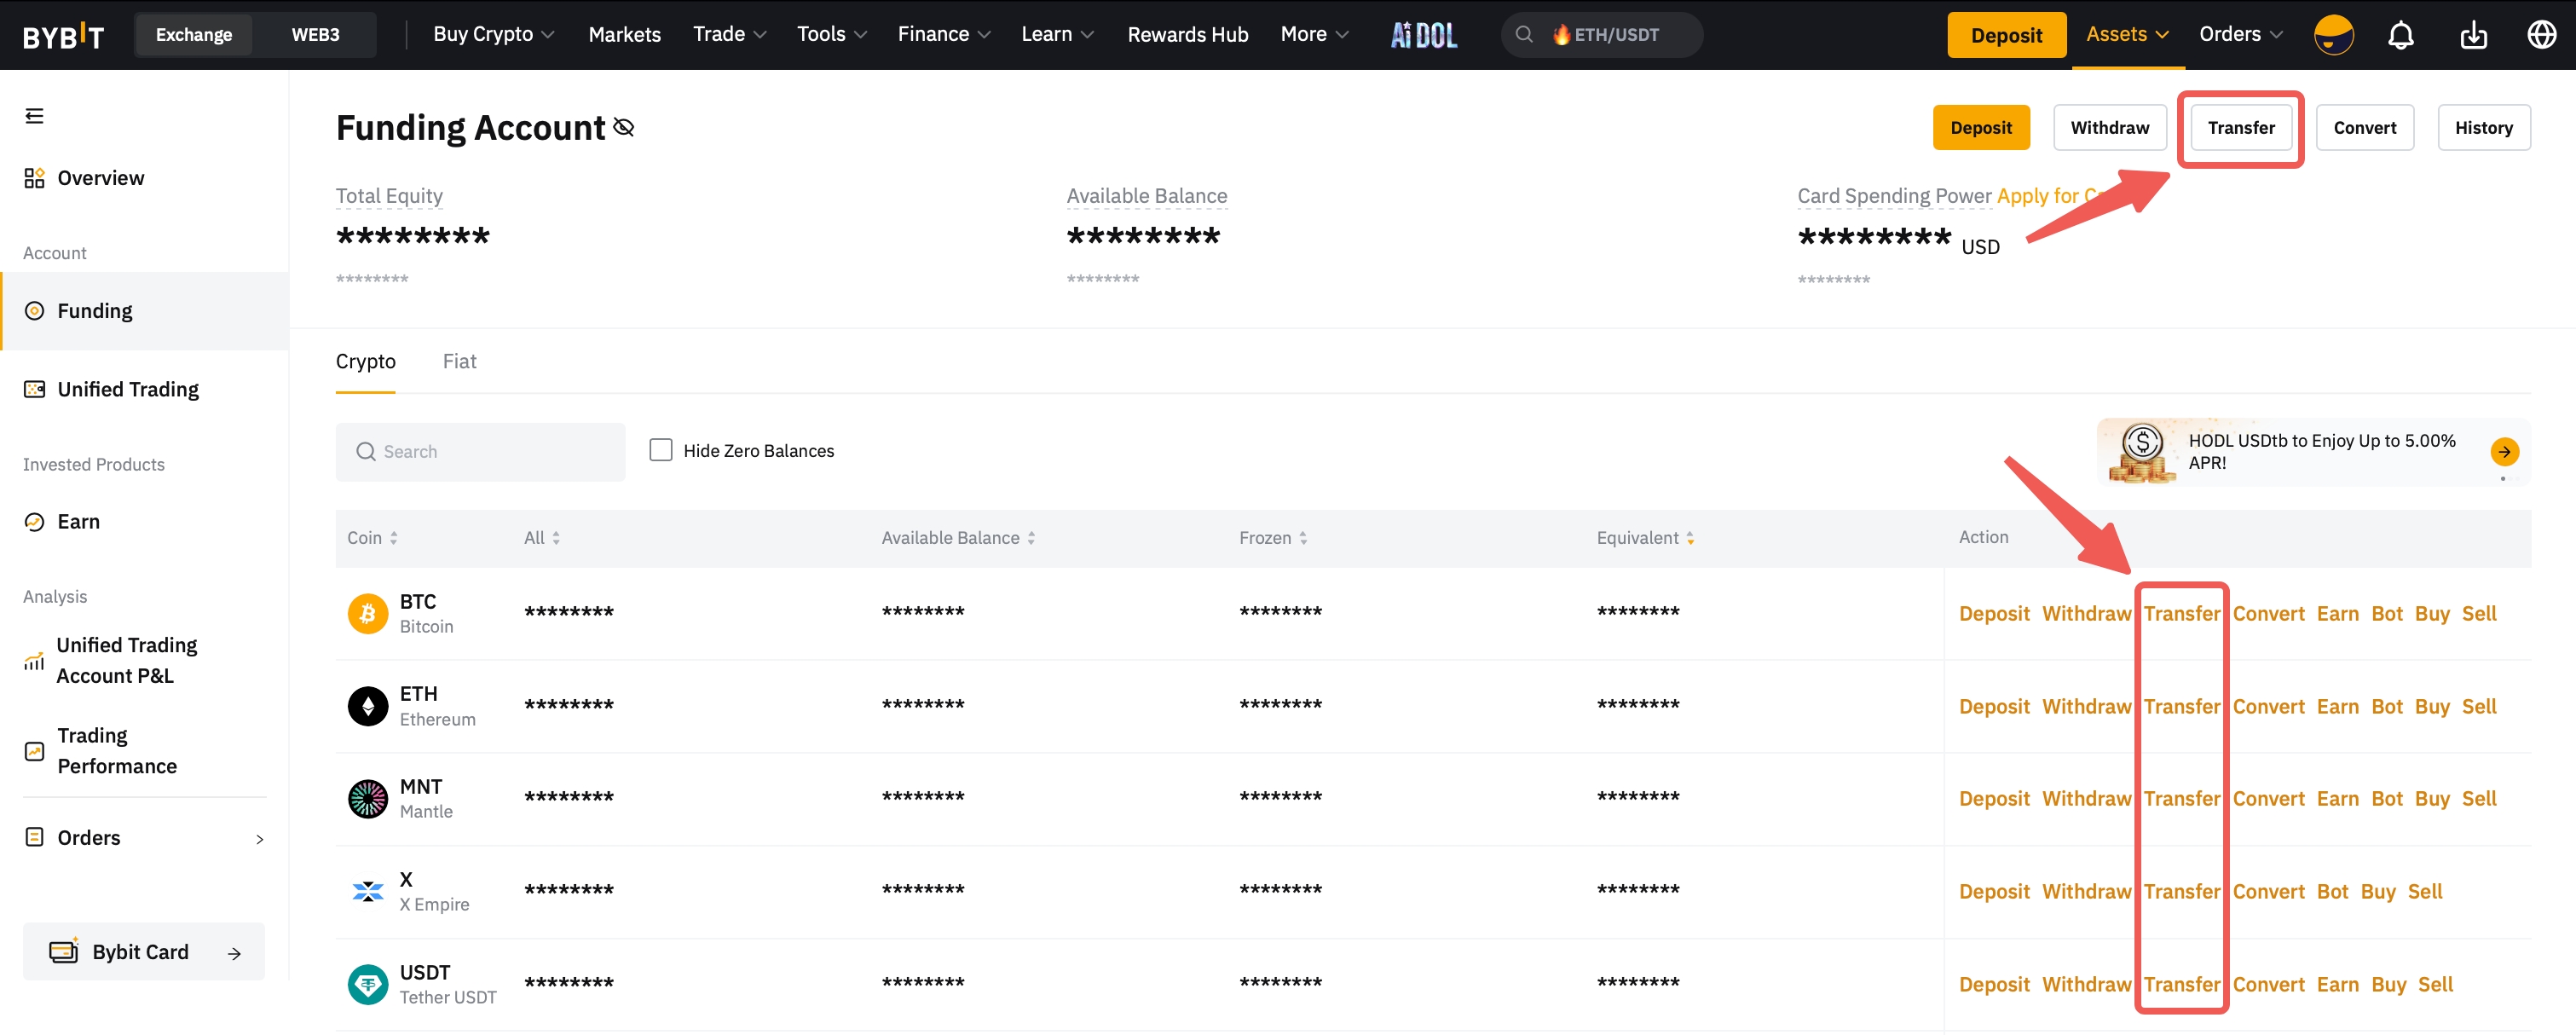
Task: Open Unified Trading in sidebar
Action: pyautogui.click(x=128, y=389)
